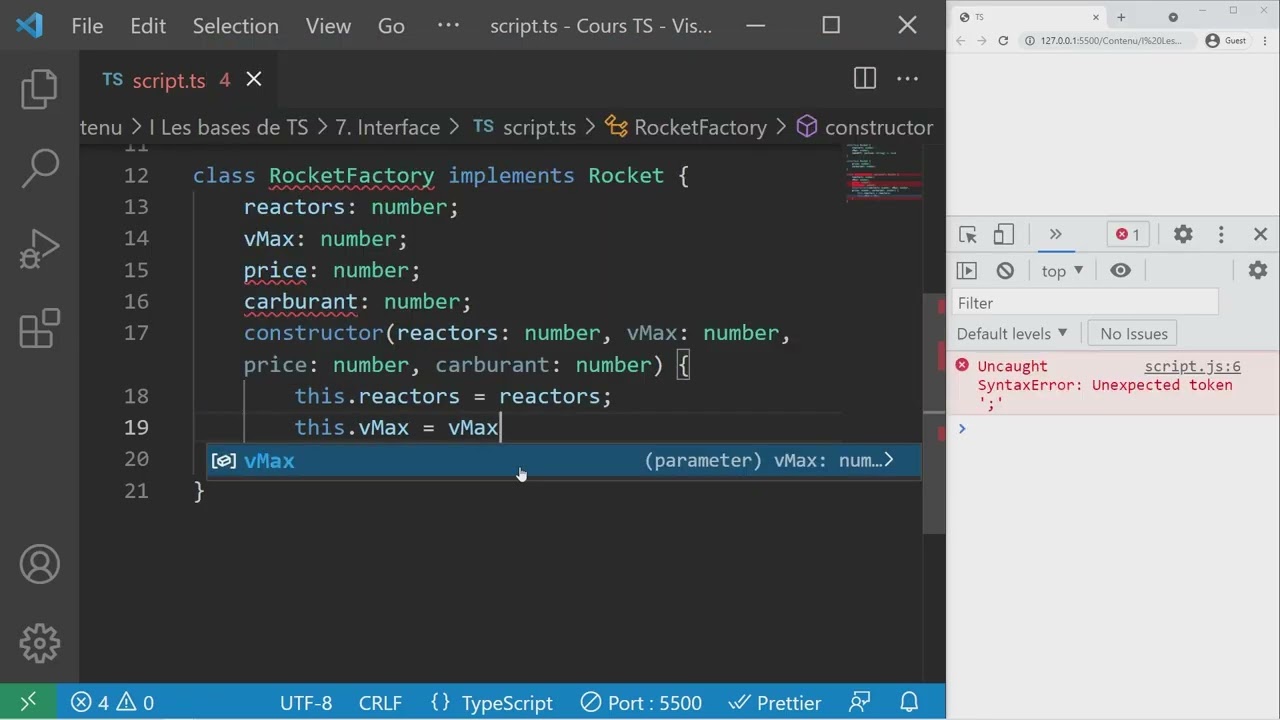Open the errors and warnings count in status bar
Screen dimensions: 1280x720
(112, 703)
